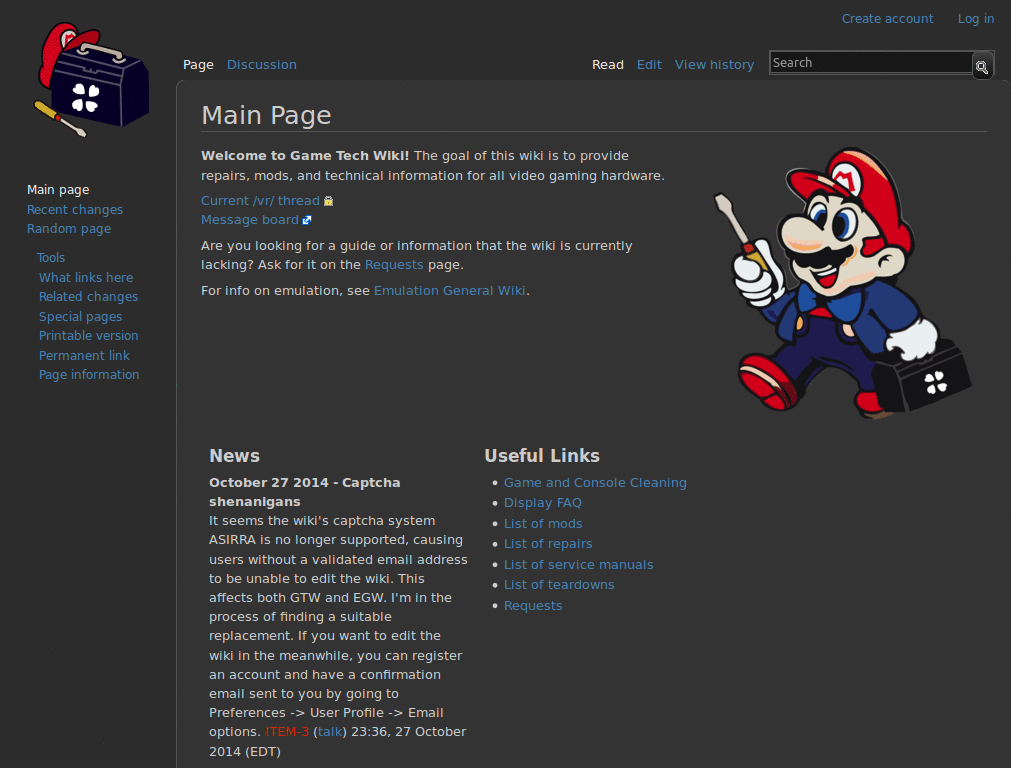Open the Emulation General Wiki link
1024x768 pixels.
(449, 291)
